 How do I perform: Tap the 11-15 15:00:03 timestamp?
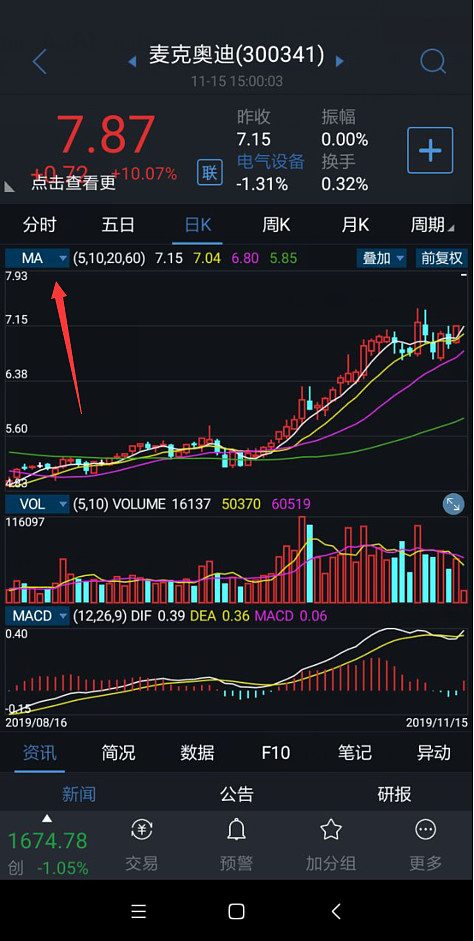click(x=237, y=80)
